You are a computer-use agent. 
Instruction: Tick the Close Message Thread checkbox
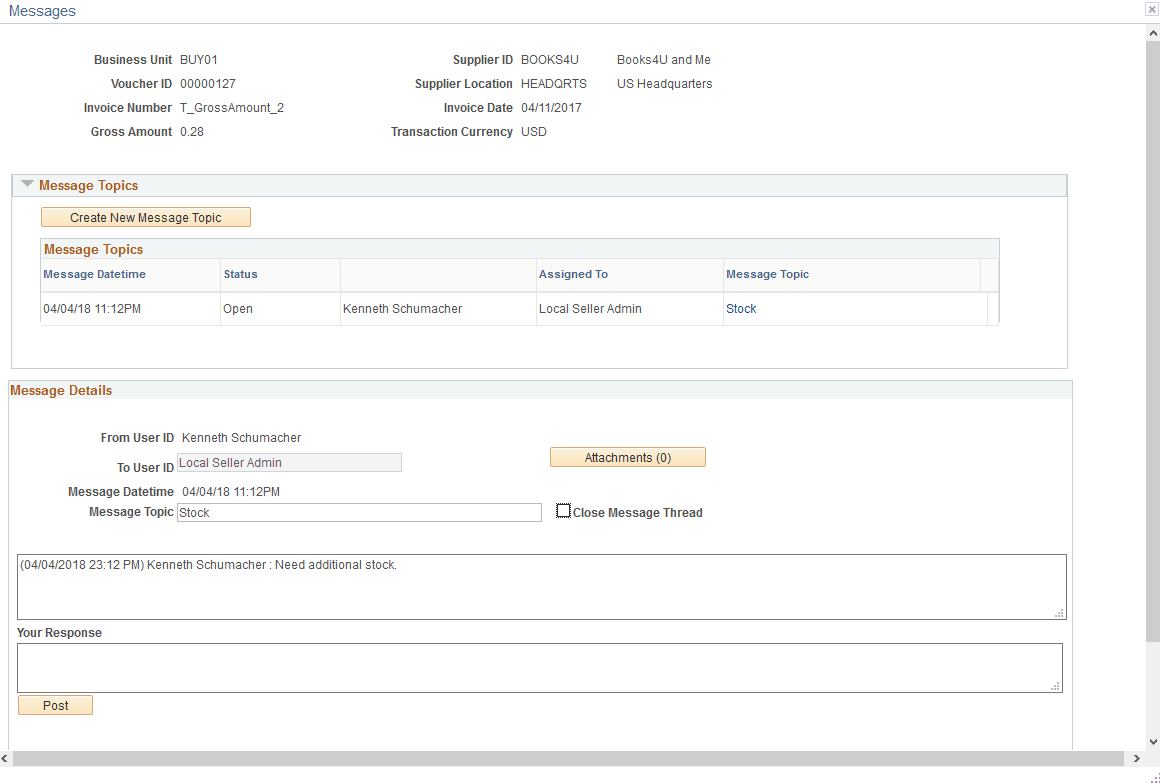564,511
